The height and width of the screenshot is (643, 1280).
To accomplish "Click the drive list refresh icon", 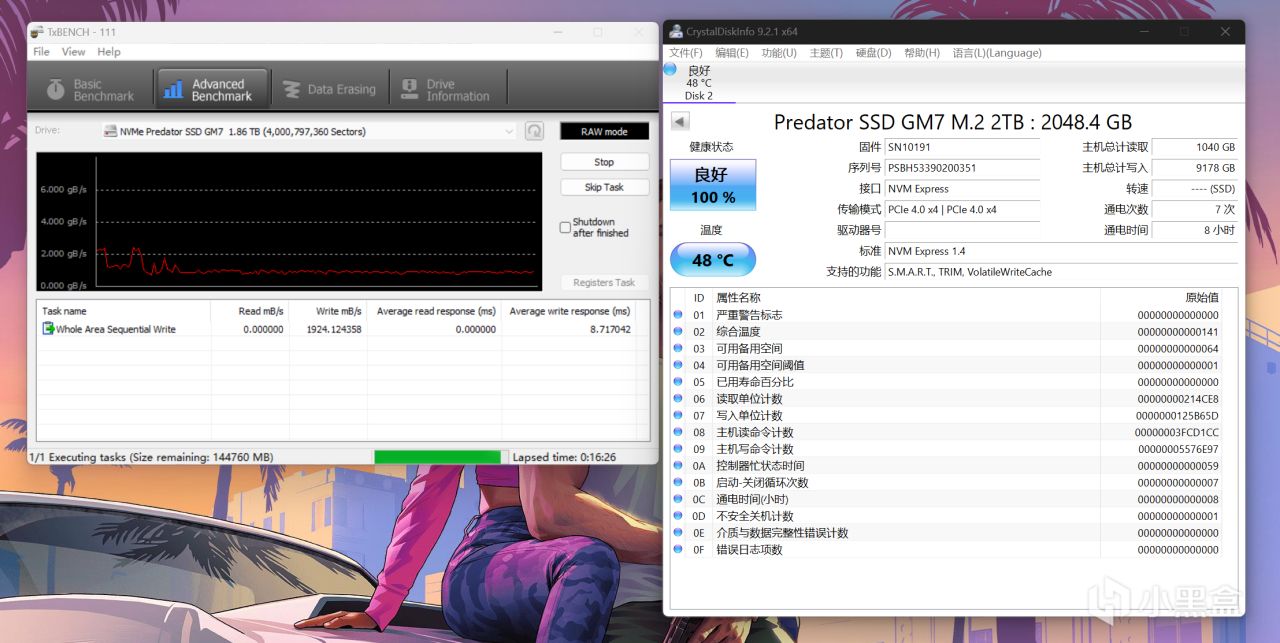I will coord(534,131).
